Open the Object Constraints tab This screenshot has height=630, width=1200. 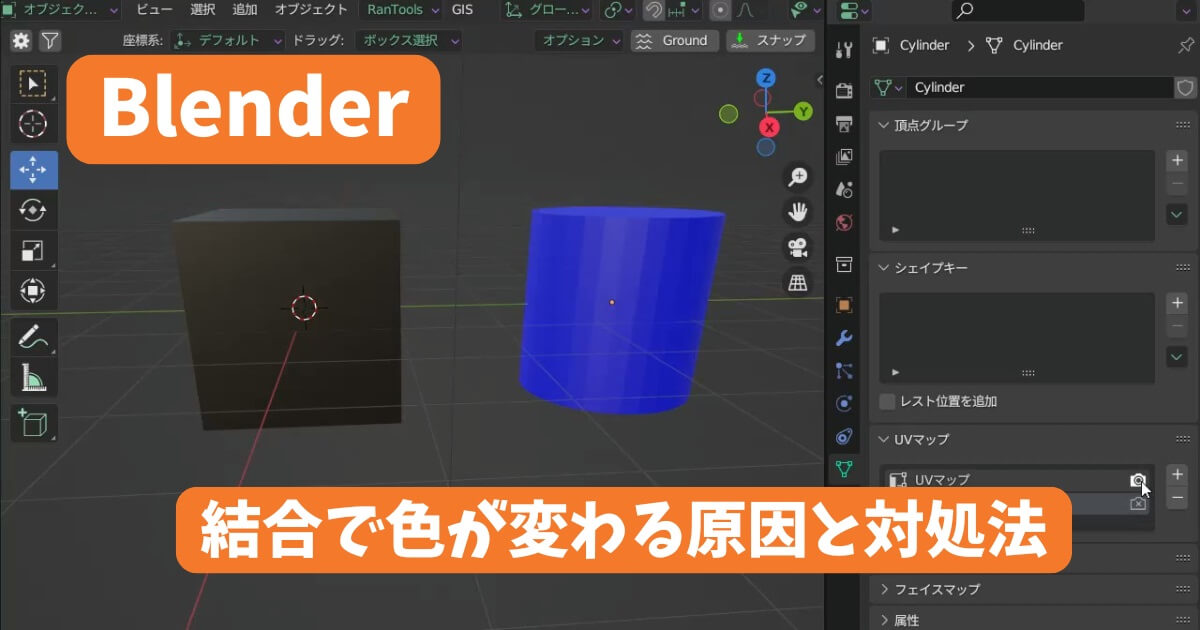[x=844, y=436]
